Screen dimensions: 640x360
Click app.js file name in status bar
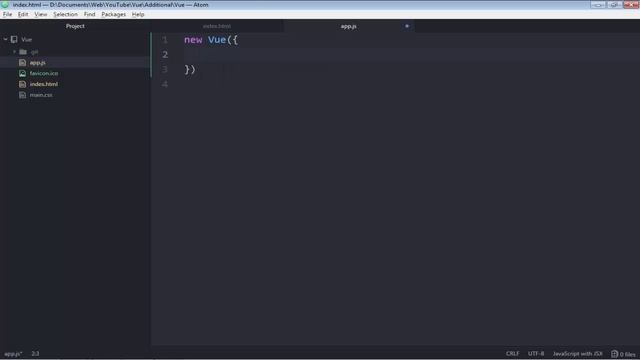pyautogui.click(x=13, y=354)
